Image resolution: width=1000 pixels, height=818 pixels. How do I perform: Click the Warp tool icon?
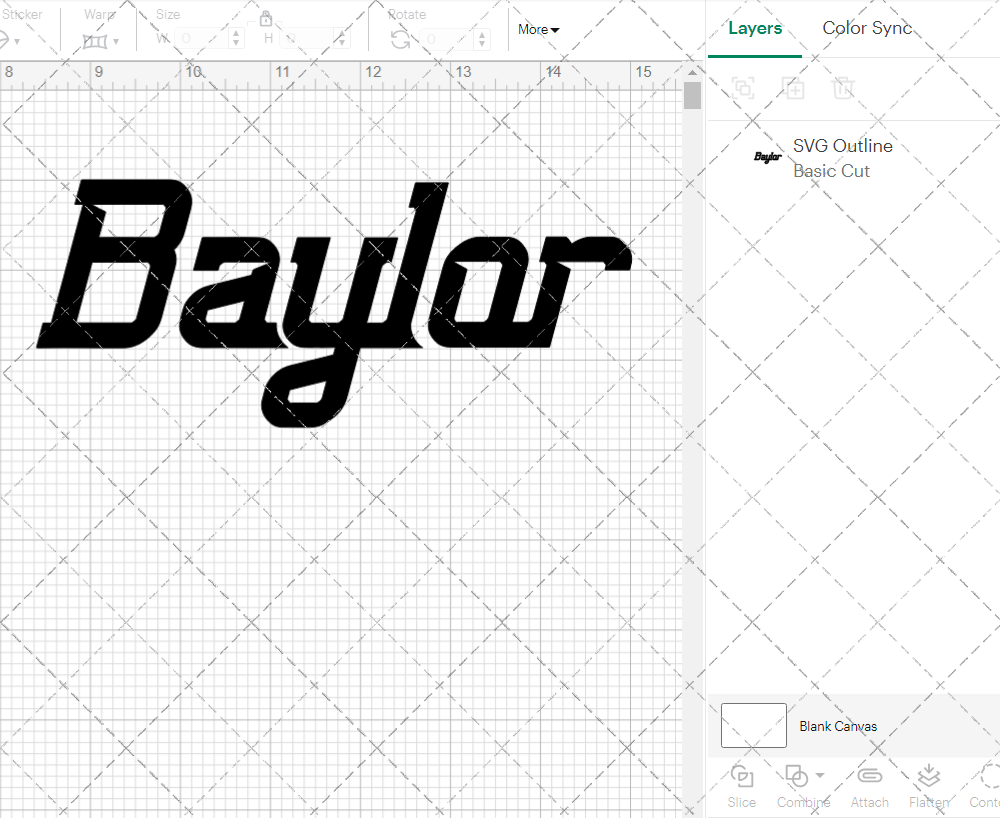coord(95,40)
